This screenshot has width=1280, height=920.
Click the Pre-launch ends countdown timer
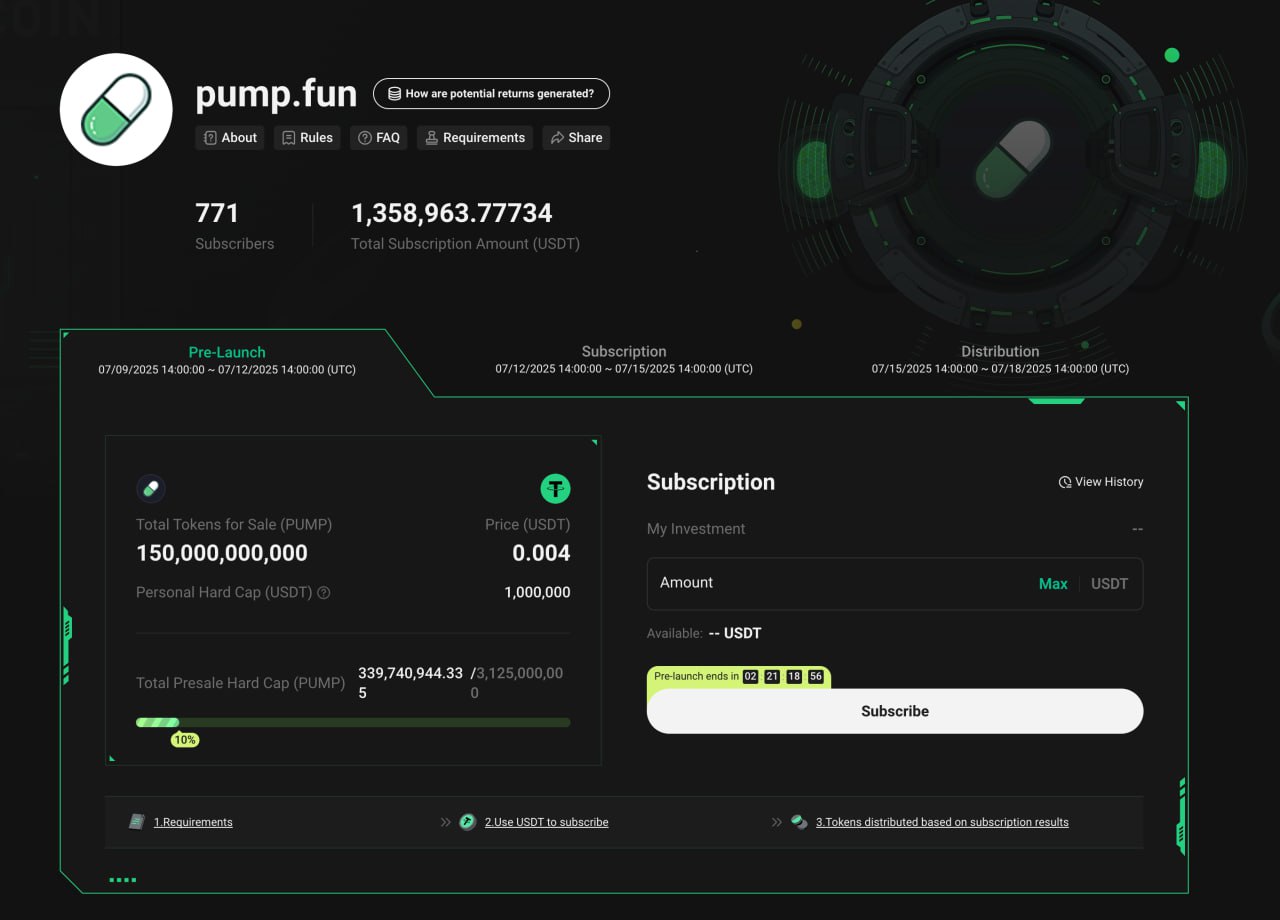(x=739, y=677)
